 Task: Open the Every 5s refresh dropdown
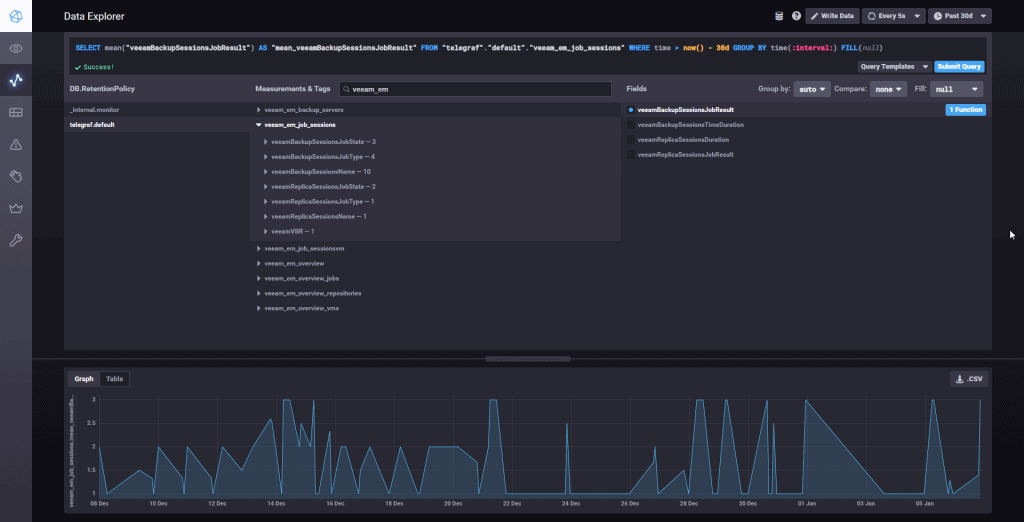[893, 16]
